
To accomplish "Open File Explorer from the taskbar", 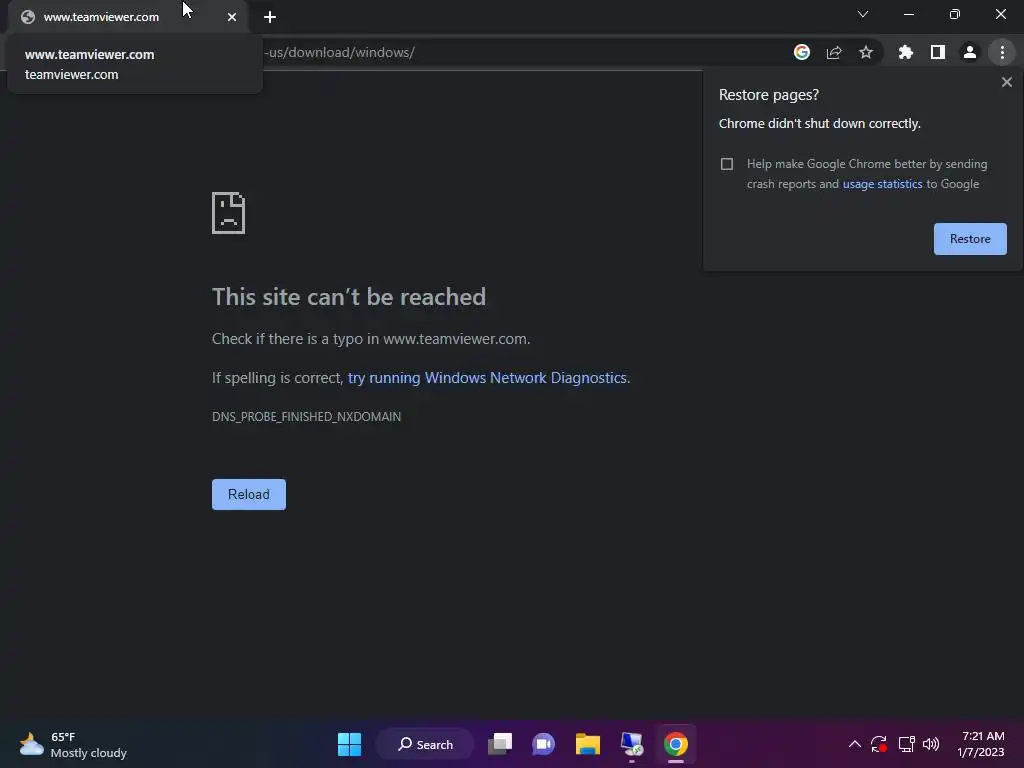I will (x=588, y=744).
